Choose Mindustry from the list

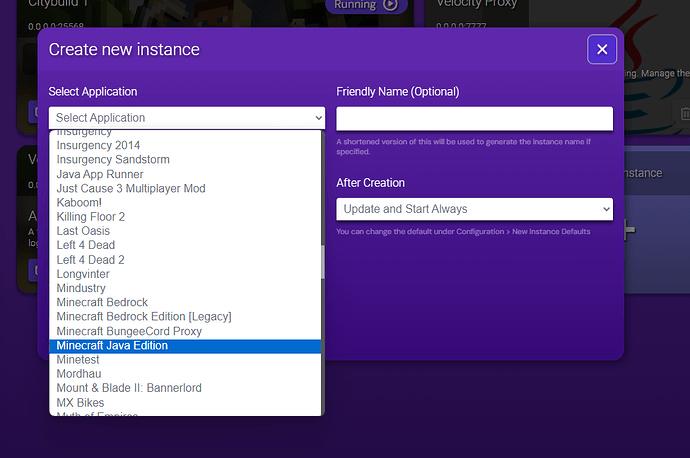point(185,288)
